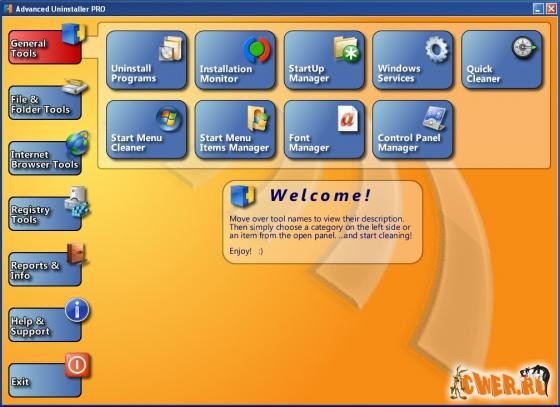Switch to Reports & Info category
This screenshot has height=407, width=560.
point(45,270)
